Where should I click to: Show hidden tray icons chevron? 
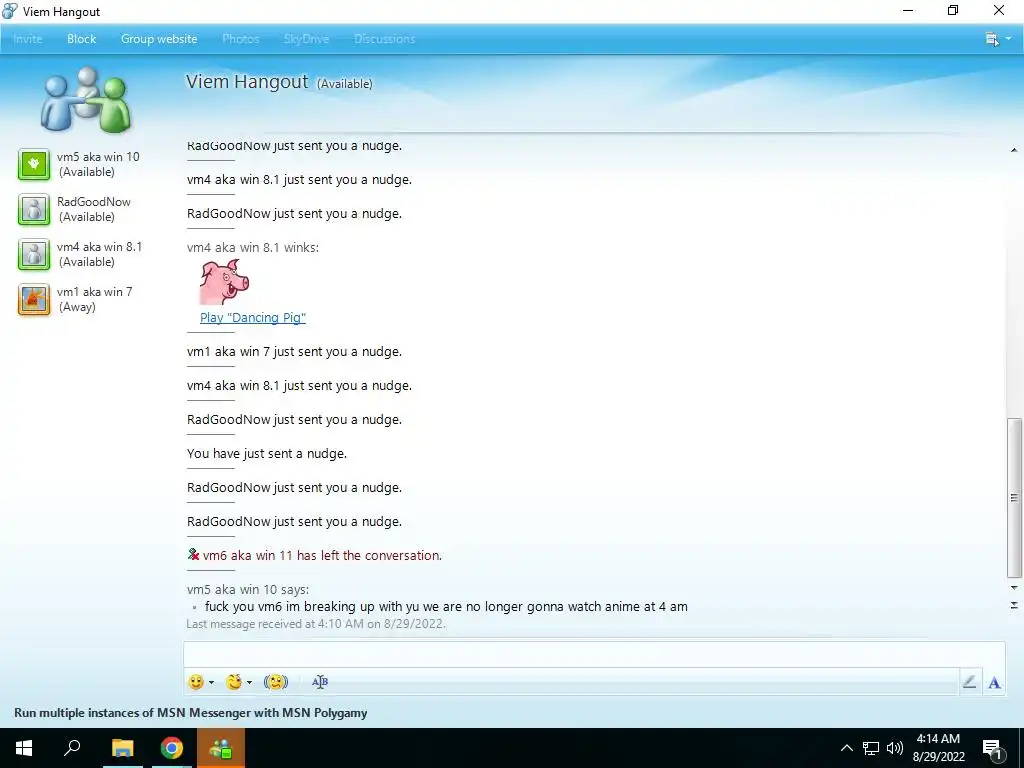tap(846, 748)
